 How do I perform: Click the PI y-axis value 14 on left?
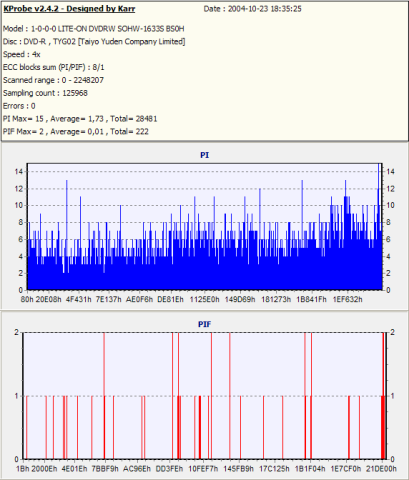click(18, 172)
